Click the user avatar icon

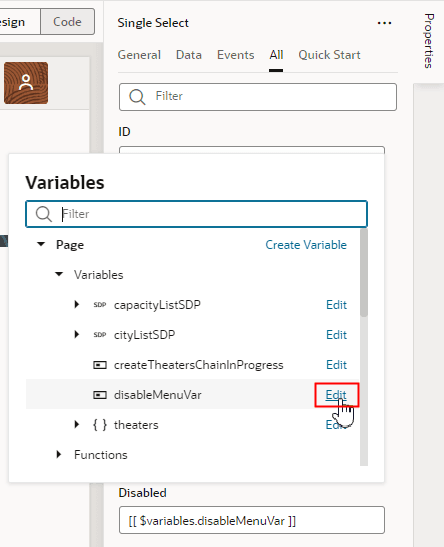(26, 83)
